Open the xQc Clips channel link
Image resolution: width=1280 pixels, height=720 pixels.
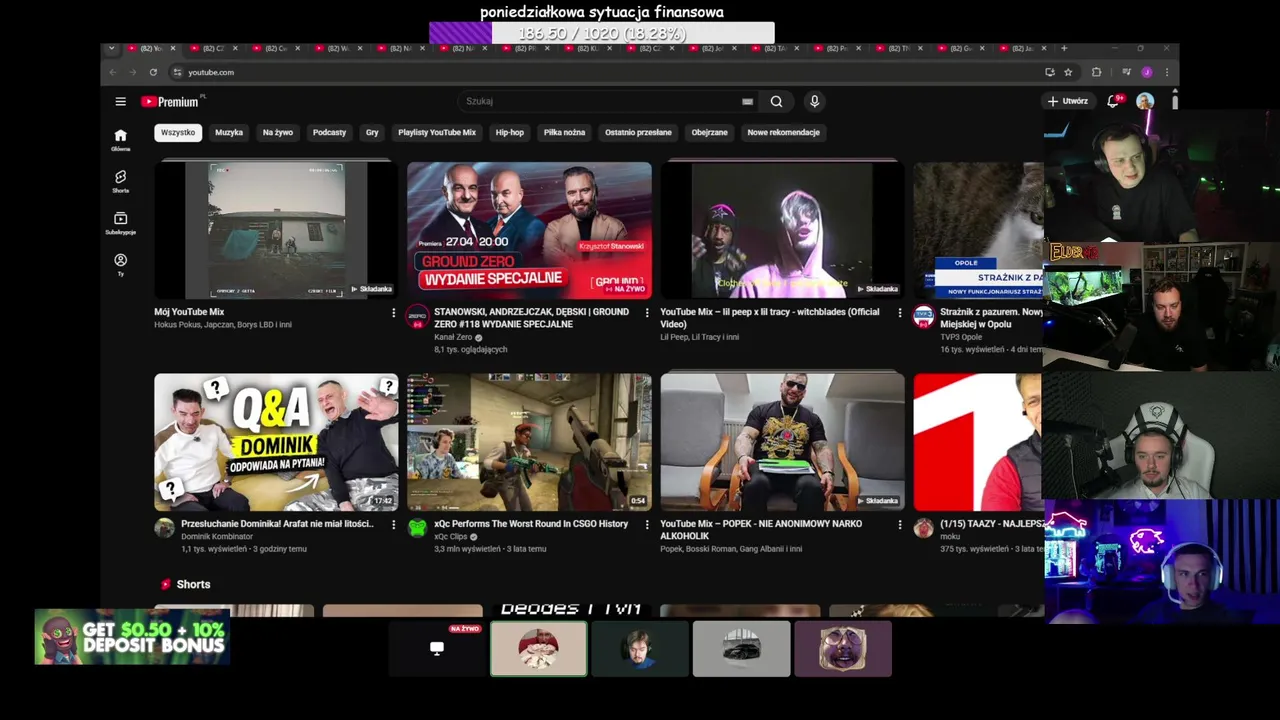451,537
